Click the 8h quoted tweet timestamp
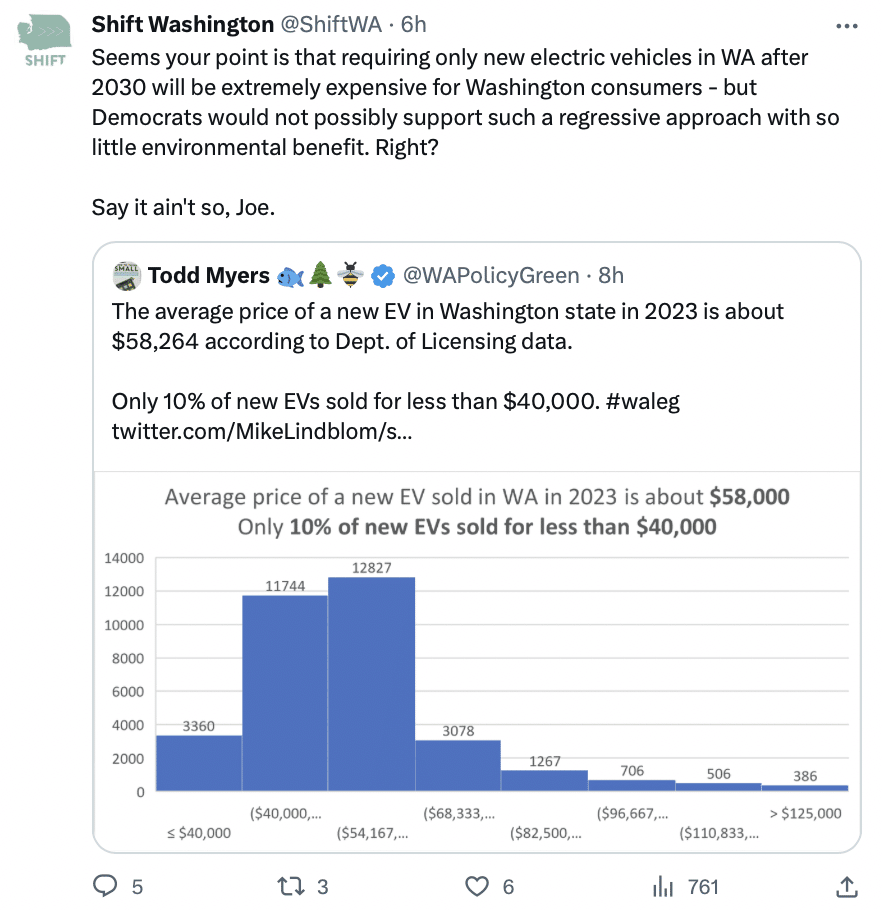Image resolution: width=882 pixels, height=910 pixels. point(611,275)
